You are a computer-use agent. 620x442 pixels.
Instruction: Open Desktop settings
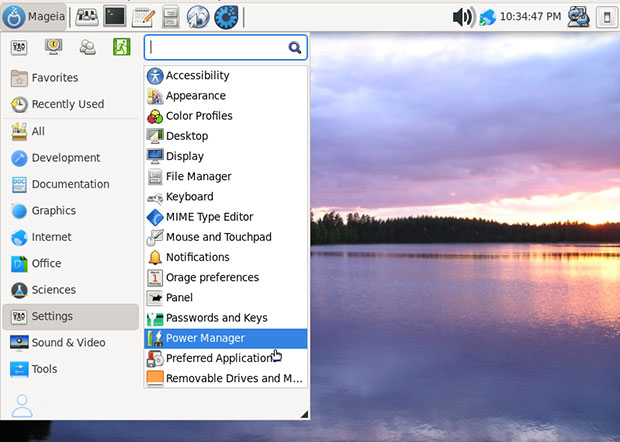(x=226, y=136)
